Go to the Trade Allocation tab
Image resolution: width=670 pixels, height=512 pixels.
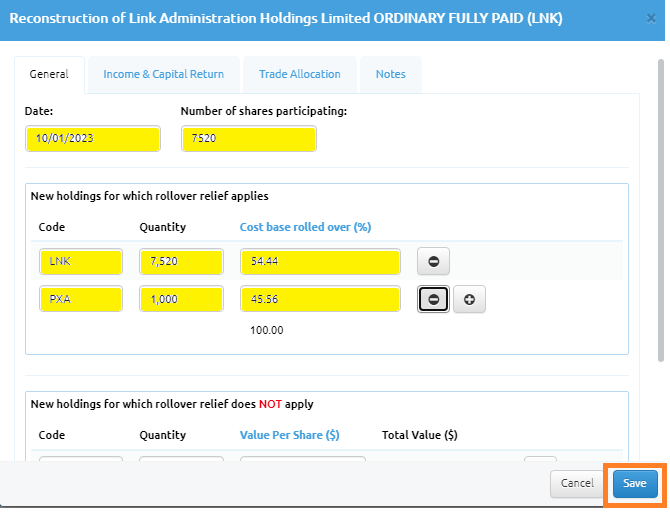[x=299, y=74]
